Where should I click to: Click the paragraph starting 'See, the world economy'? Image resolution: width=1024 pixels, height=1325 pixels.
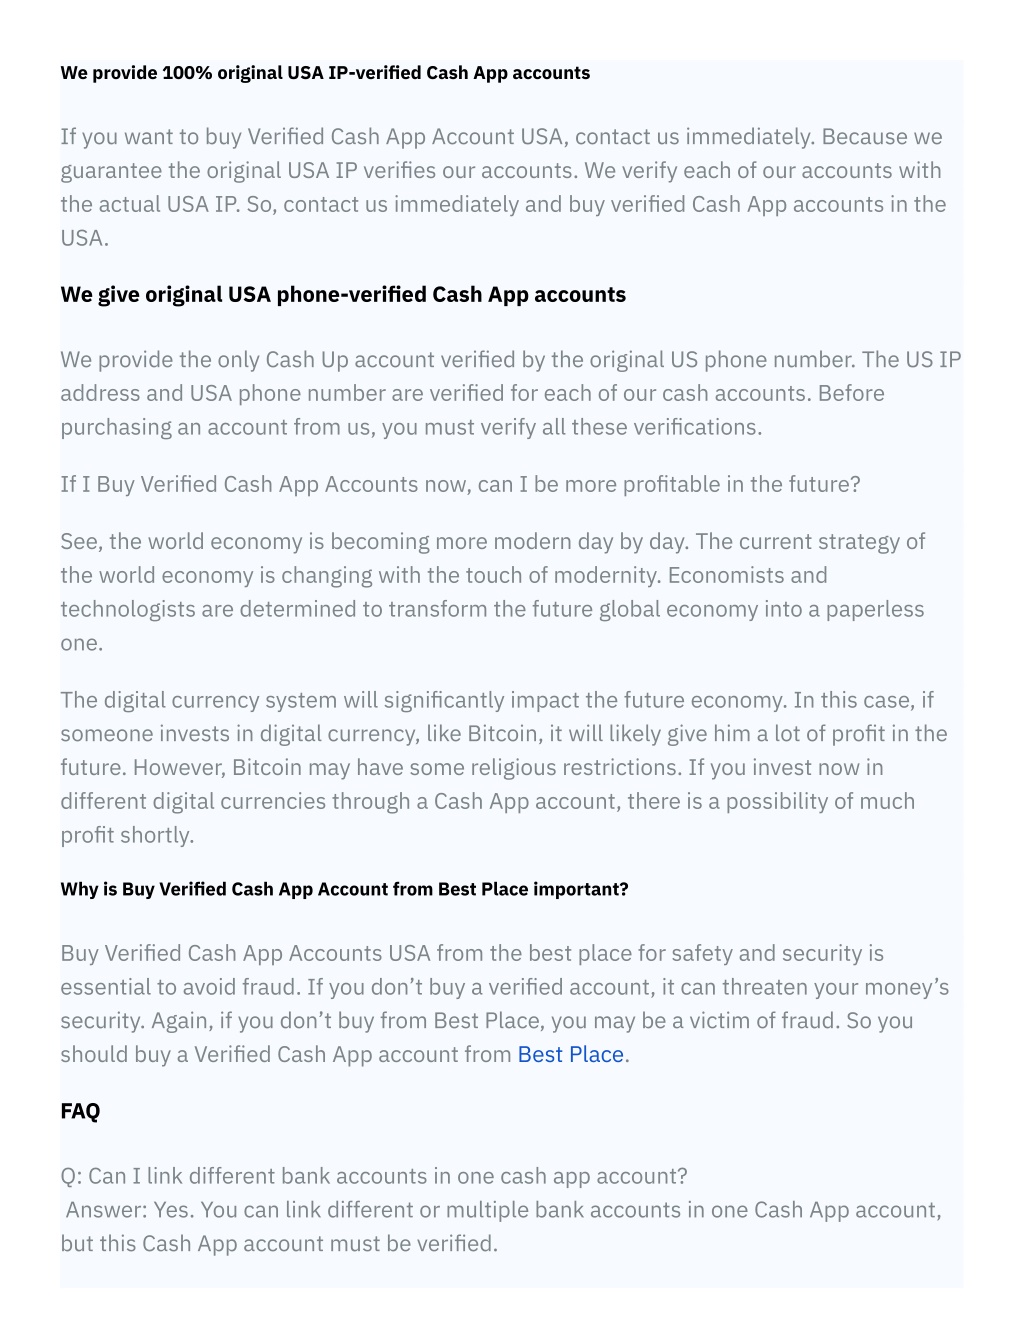tap(493, 592)
